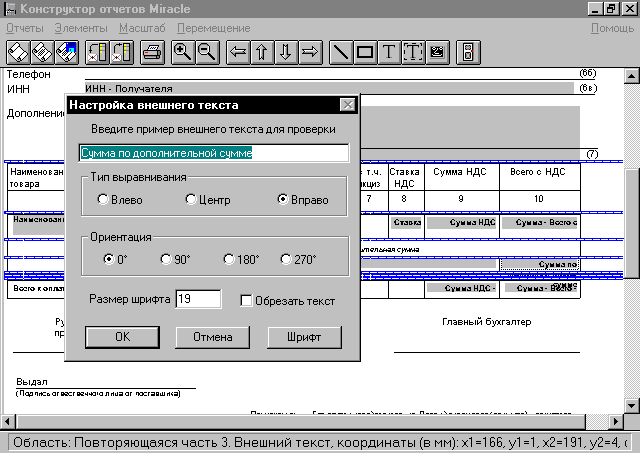Click the print report toolbar icon
The height and width of the screenshot is (454, 640).
point(152,52)
